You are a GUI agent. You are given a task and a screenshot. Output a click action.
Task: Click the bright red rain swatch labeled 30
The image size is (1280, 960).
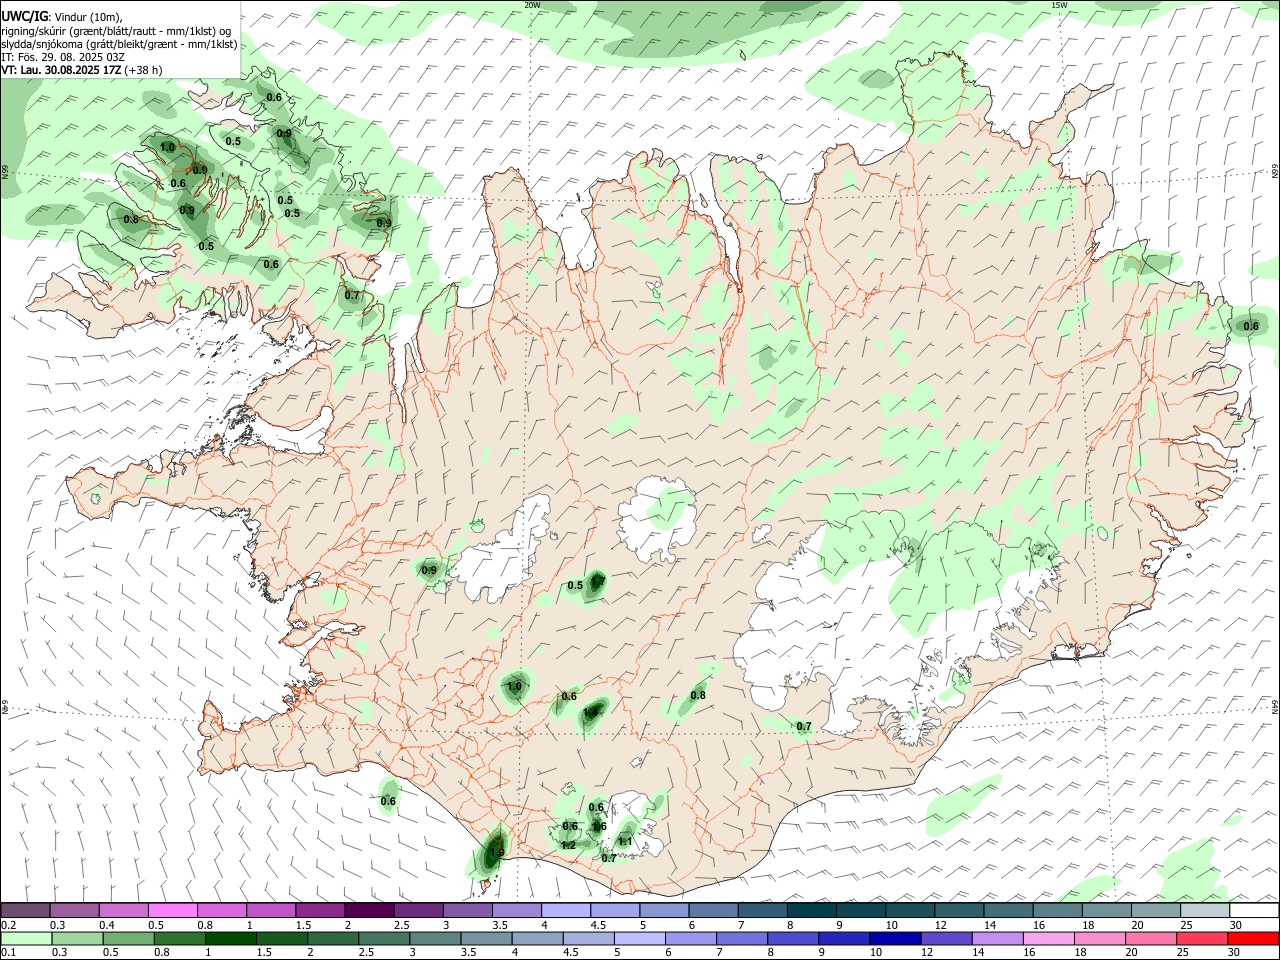pos(1253,938)
